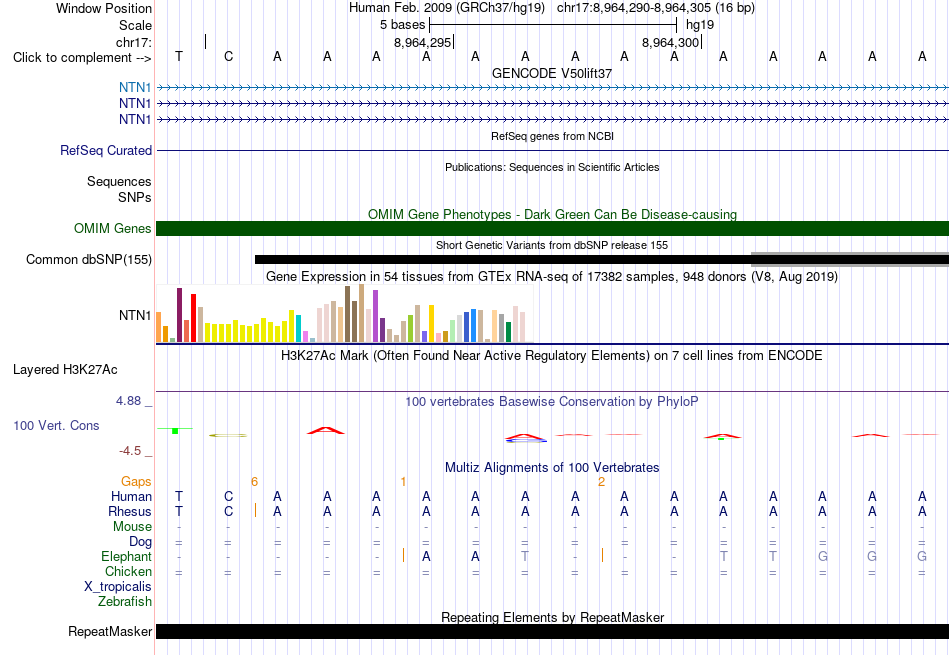The image size is (950, 655).
Task: Open Publications: Sequences in Scientific Articles title
Action: click(x=552, y=167)
